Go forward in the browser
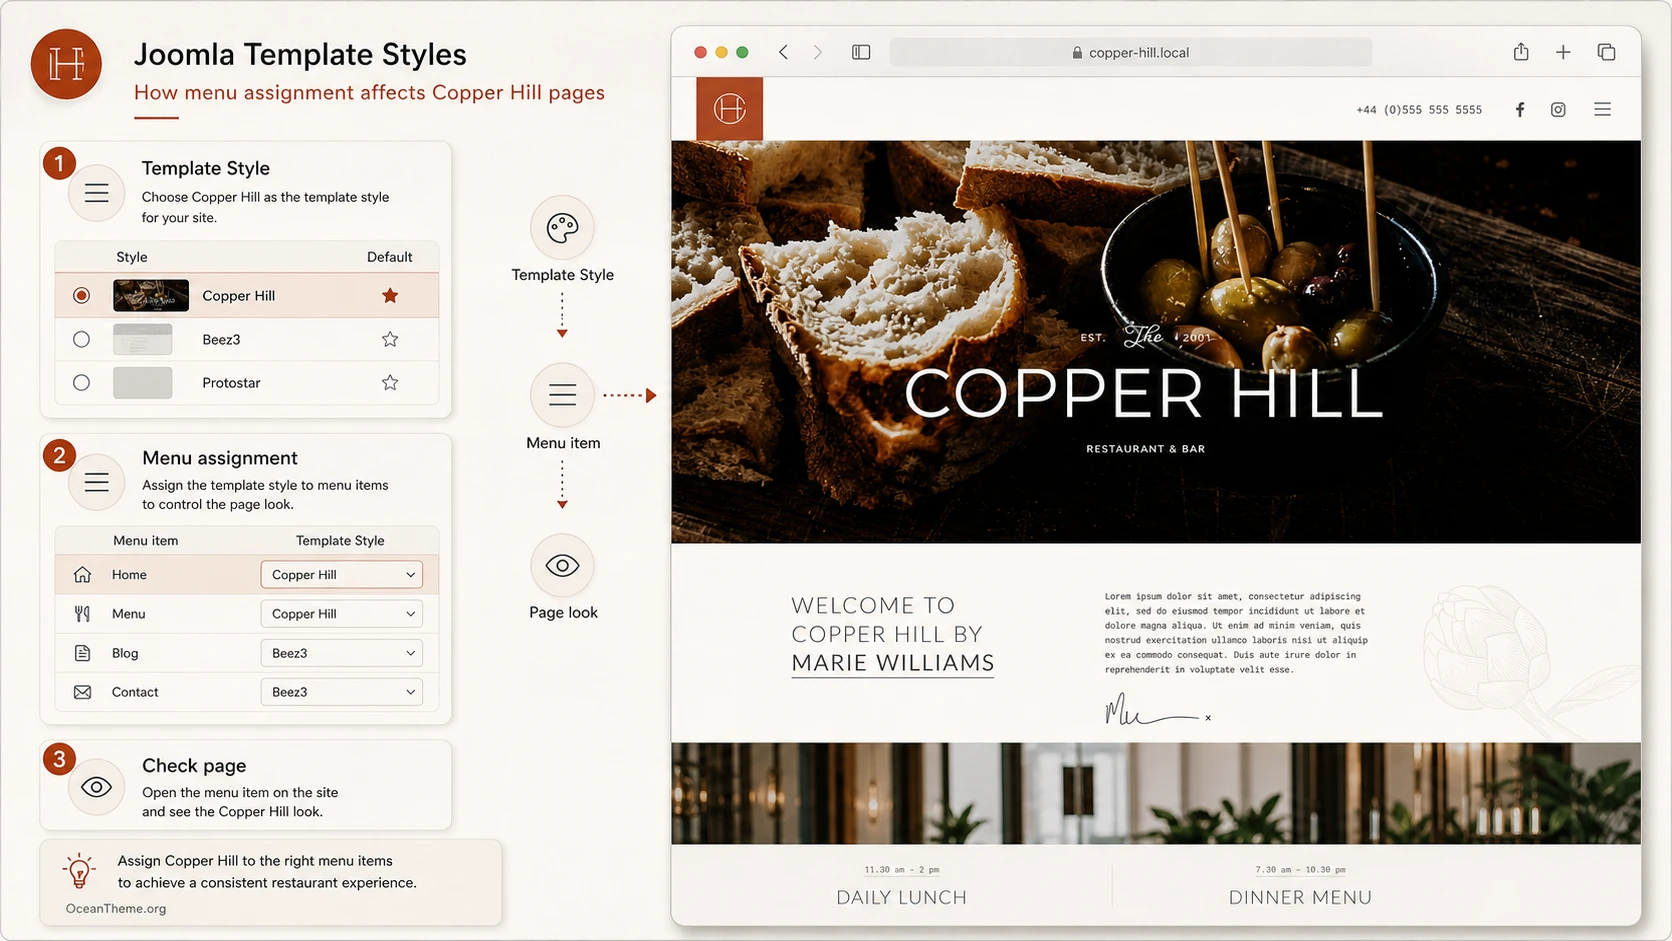The width and height of the screenshot is (1672, 941). point(817,52)
